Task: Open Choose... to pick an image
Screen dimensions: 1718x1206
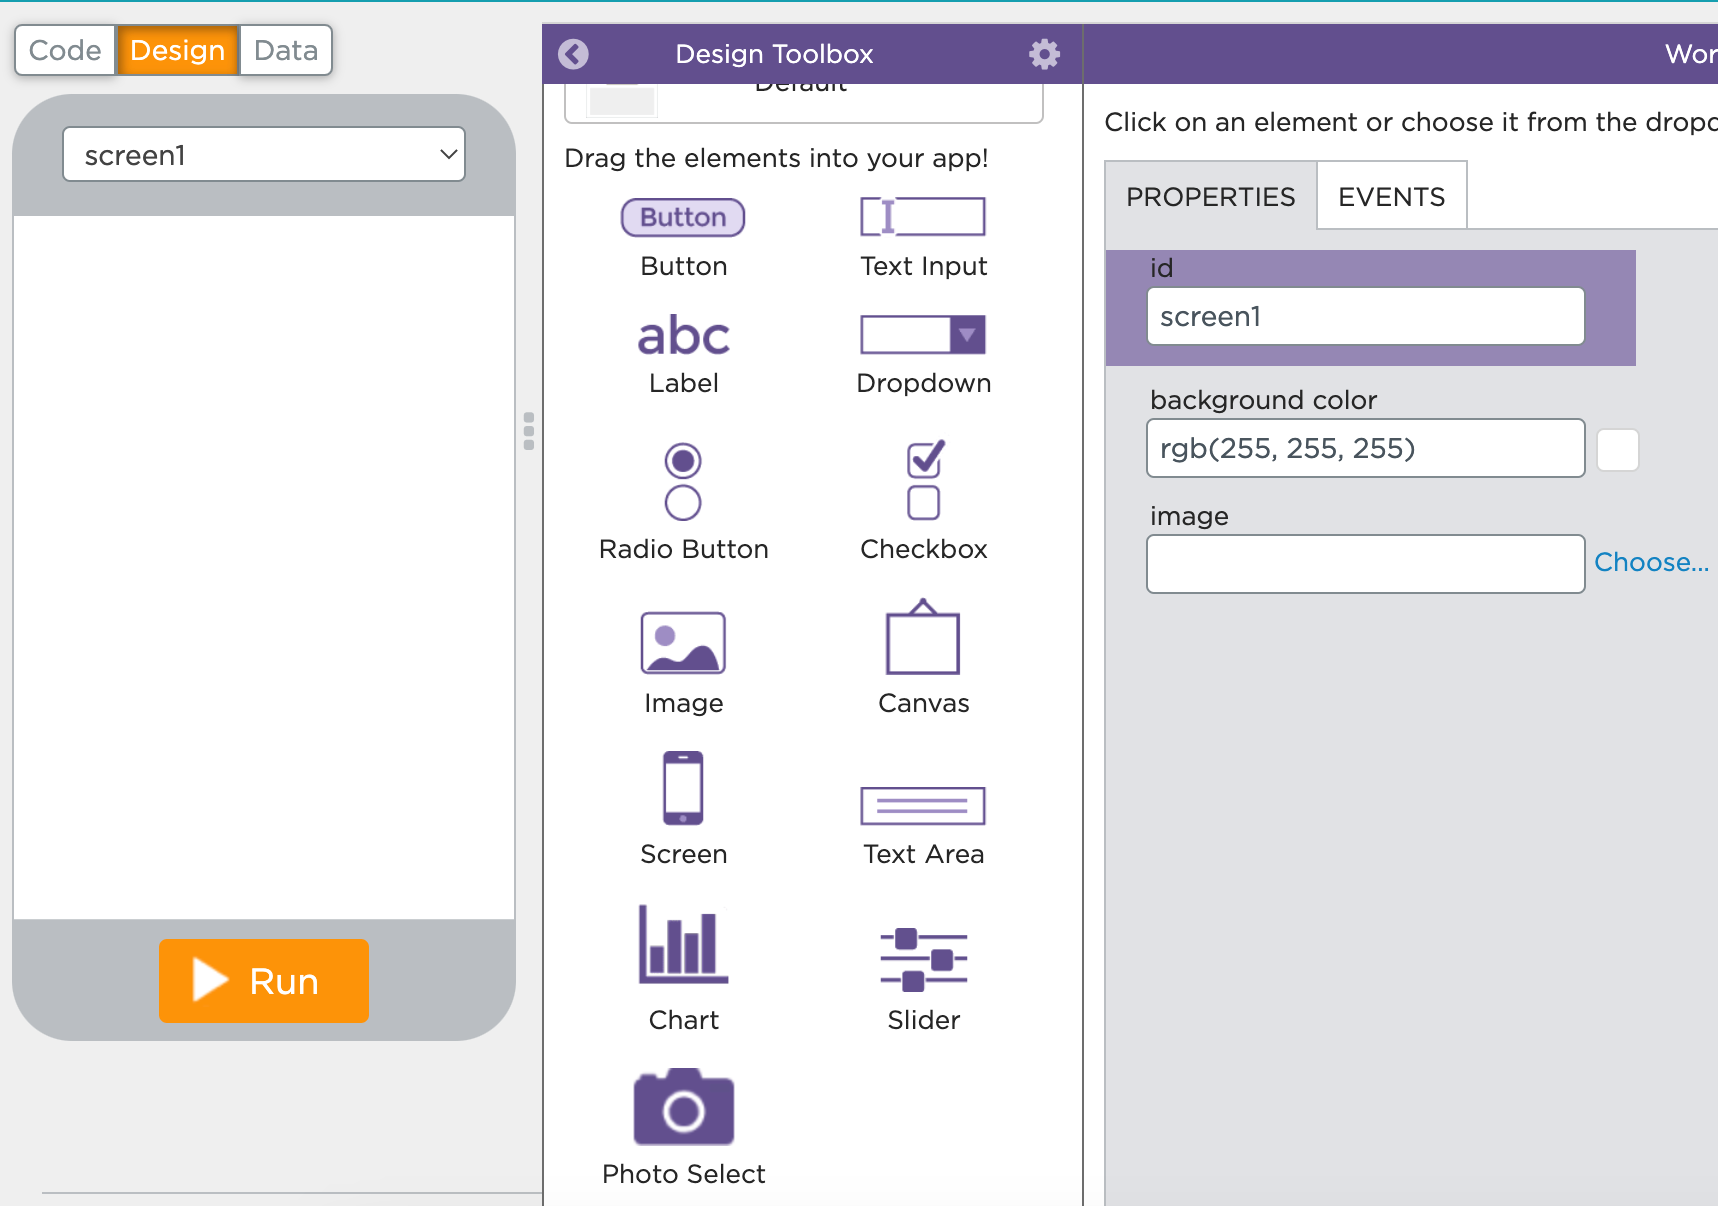Action: point(1650,562)
